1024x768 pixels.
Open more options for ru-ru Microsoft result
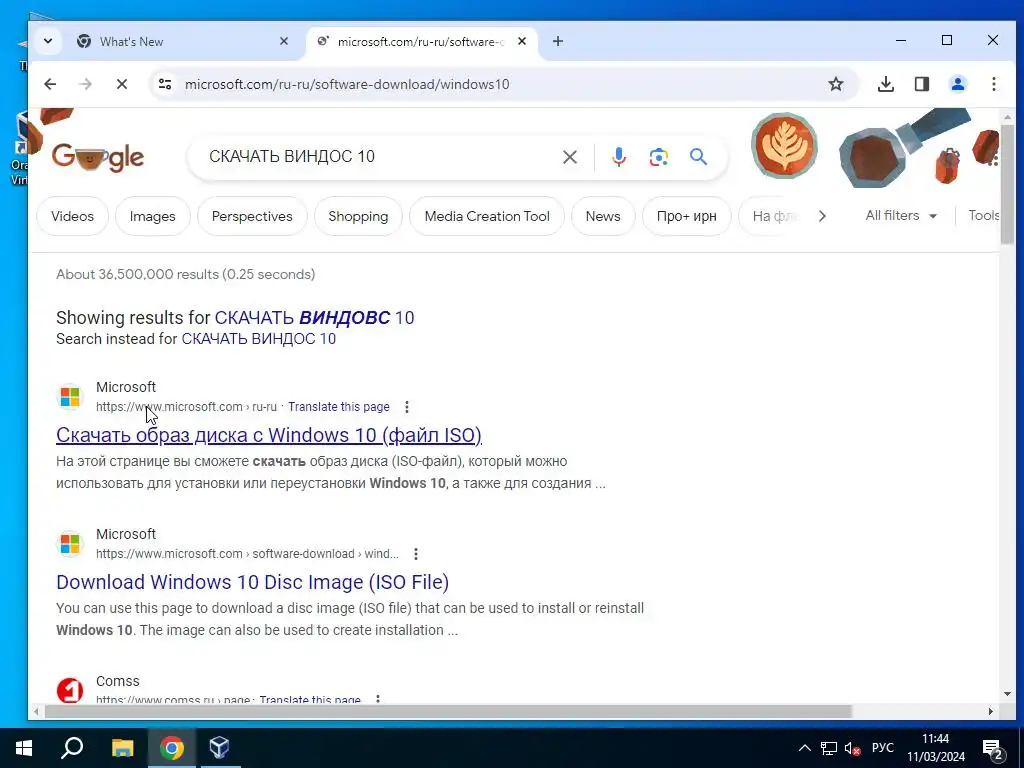click(x=407, y=407)
